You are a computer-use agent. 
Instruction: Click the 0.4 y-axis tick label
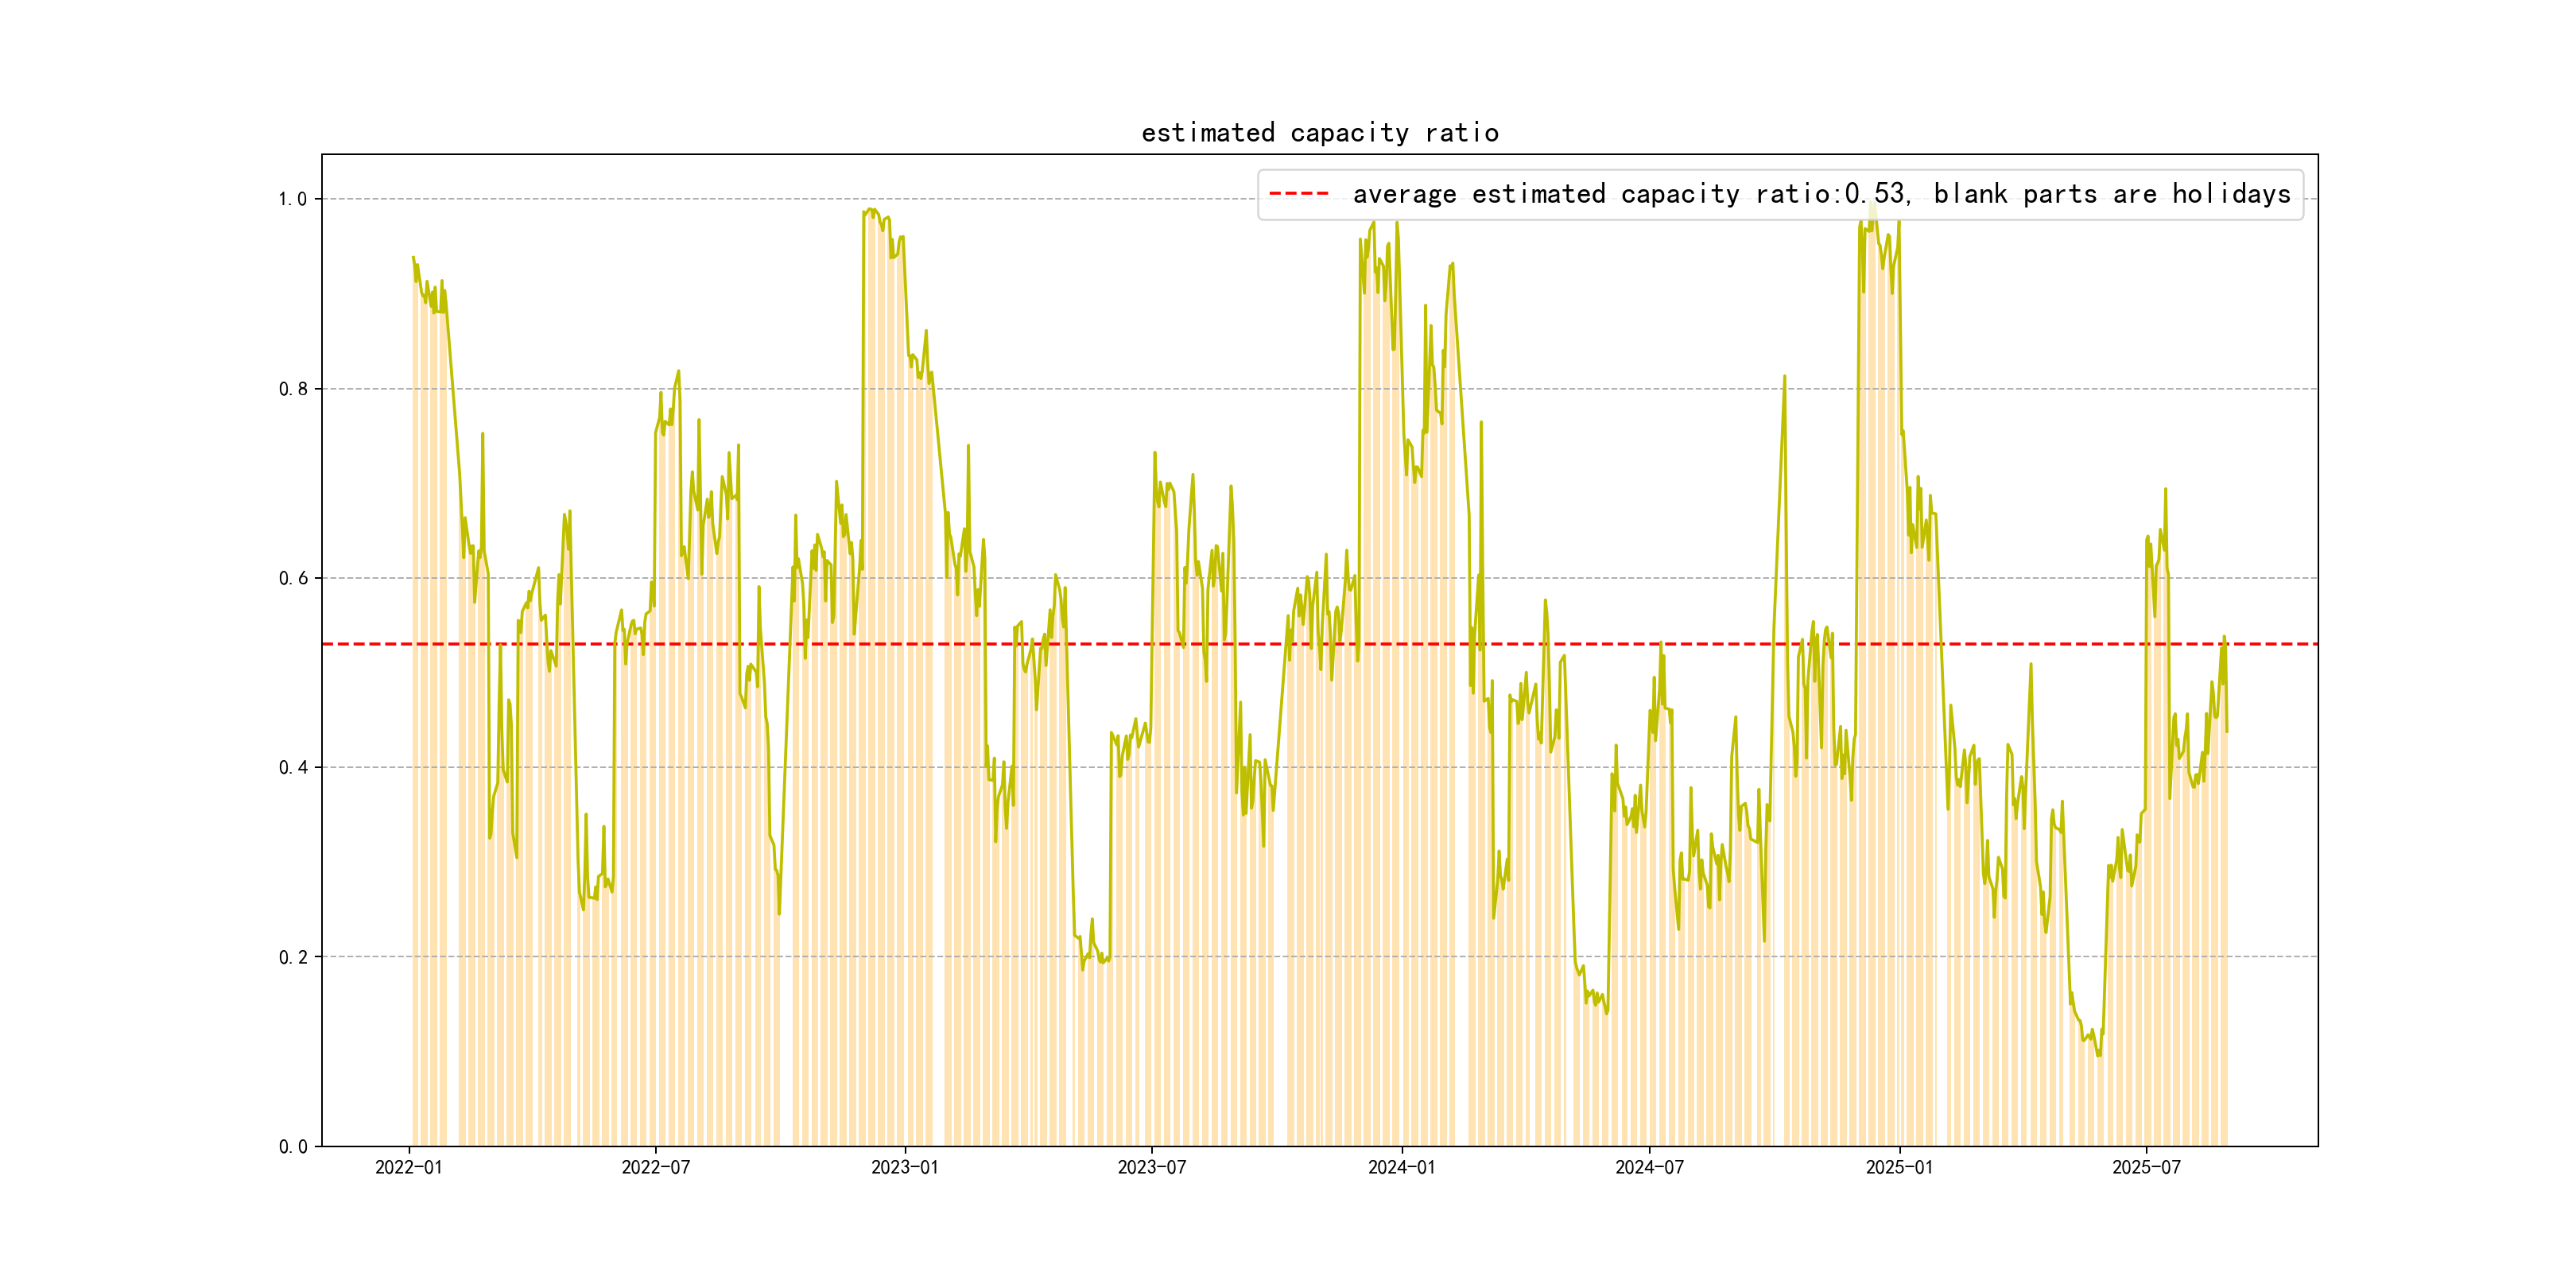pos(292,768)
